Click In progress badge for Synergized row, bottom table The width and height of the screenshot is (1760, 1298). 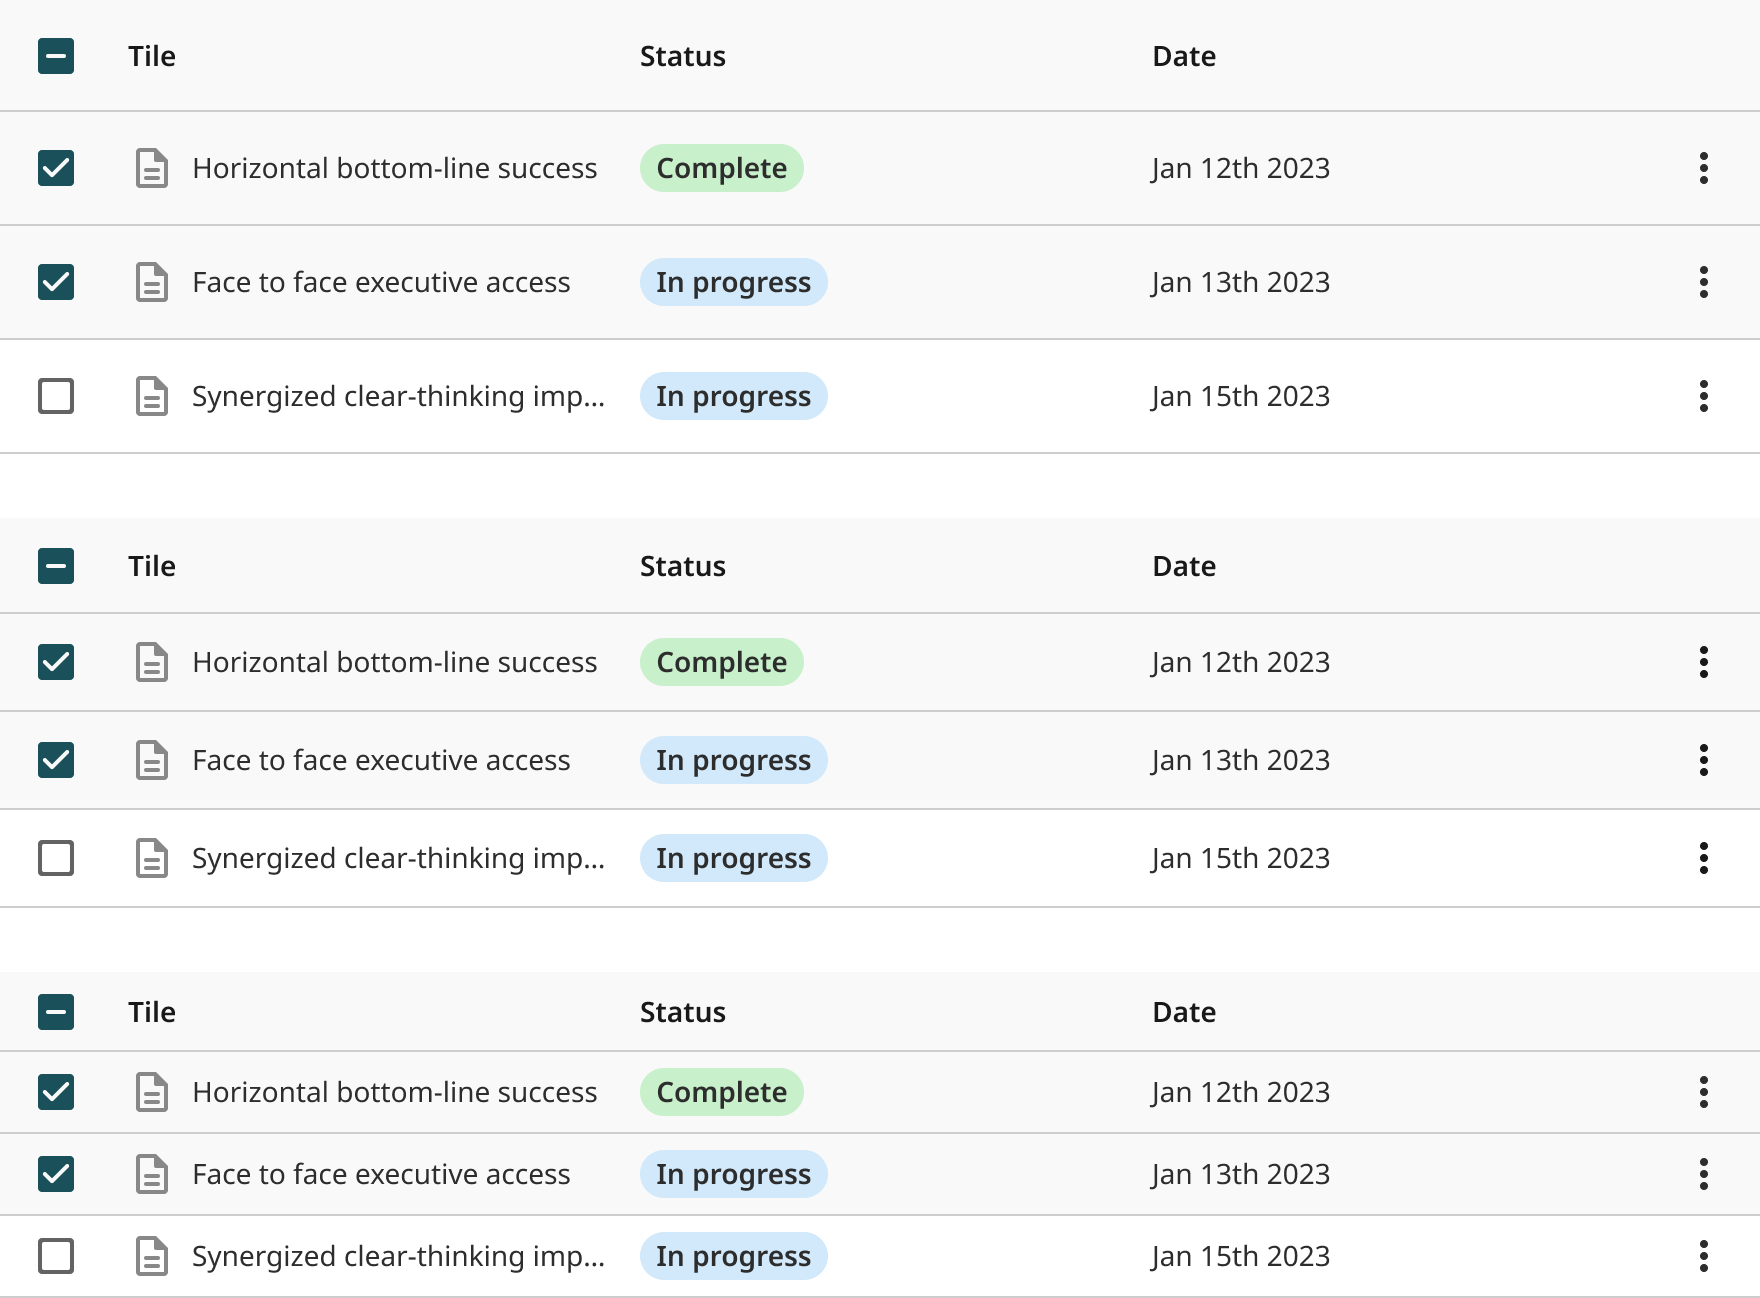[x=734, y=1256]
